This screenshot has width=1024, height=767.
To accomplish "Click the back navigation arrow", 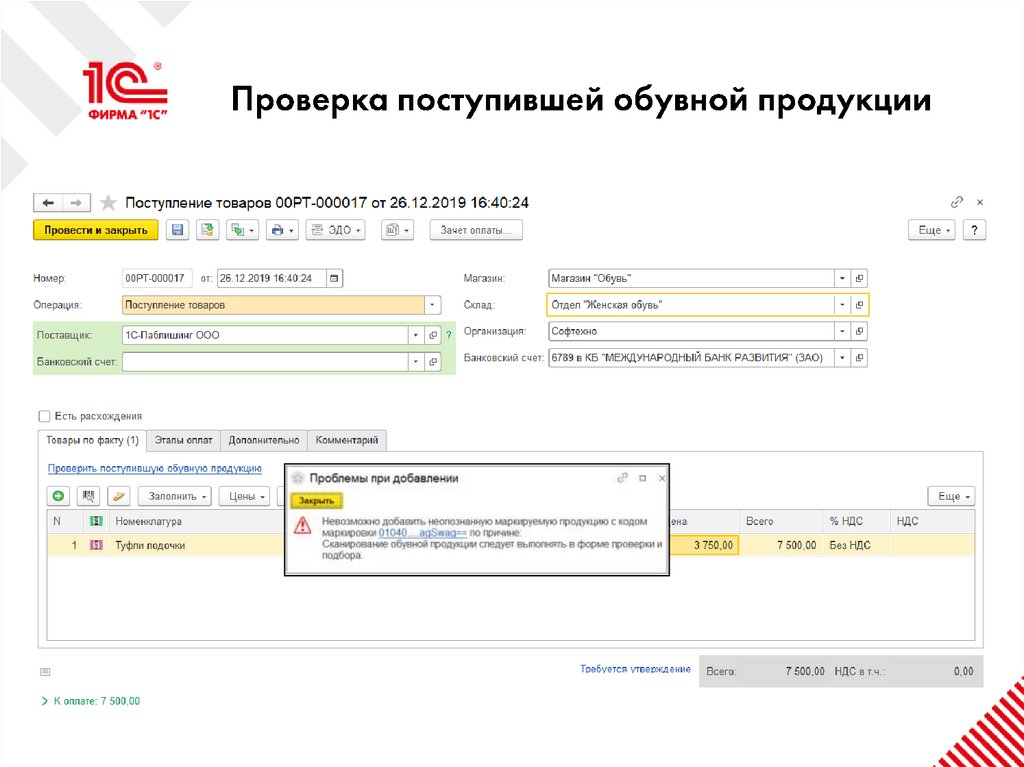I will pyautogui.click(x=48, y=201).
